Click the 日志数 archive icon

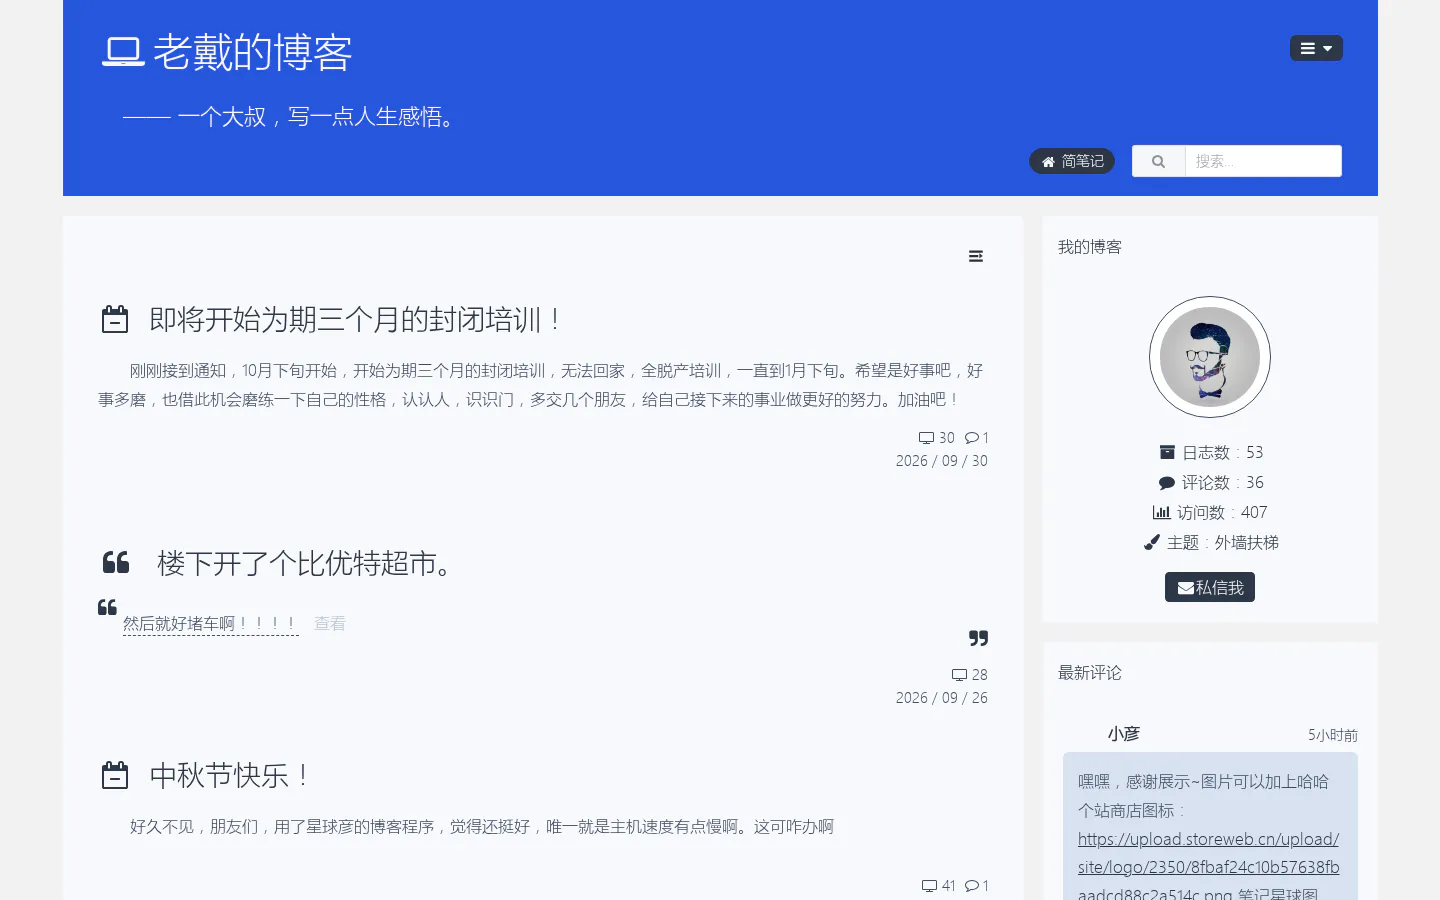[x=1166, y=452]
